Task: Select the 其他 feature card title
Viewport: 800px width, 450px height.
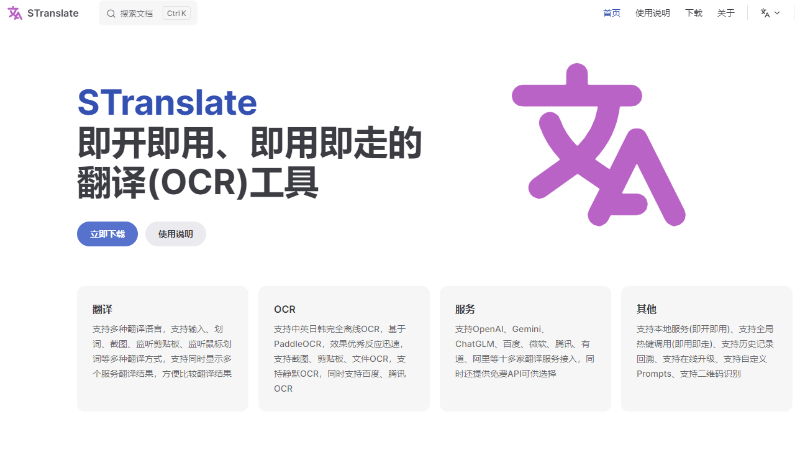Action: 646,309
